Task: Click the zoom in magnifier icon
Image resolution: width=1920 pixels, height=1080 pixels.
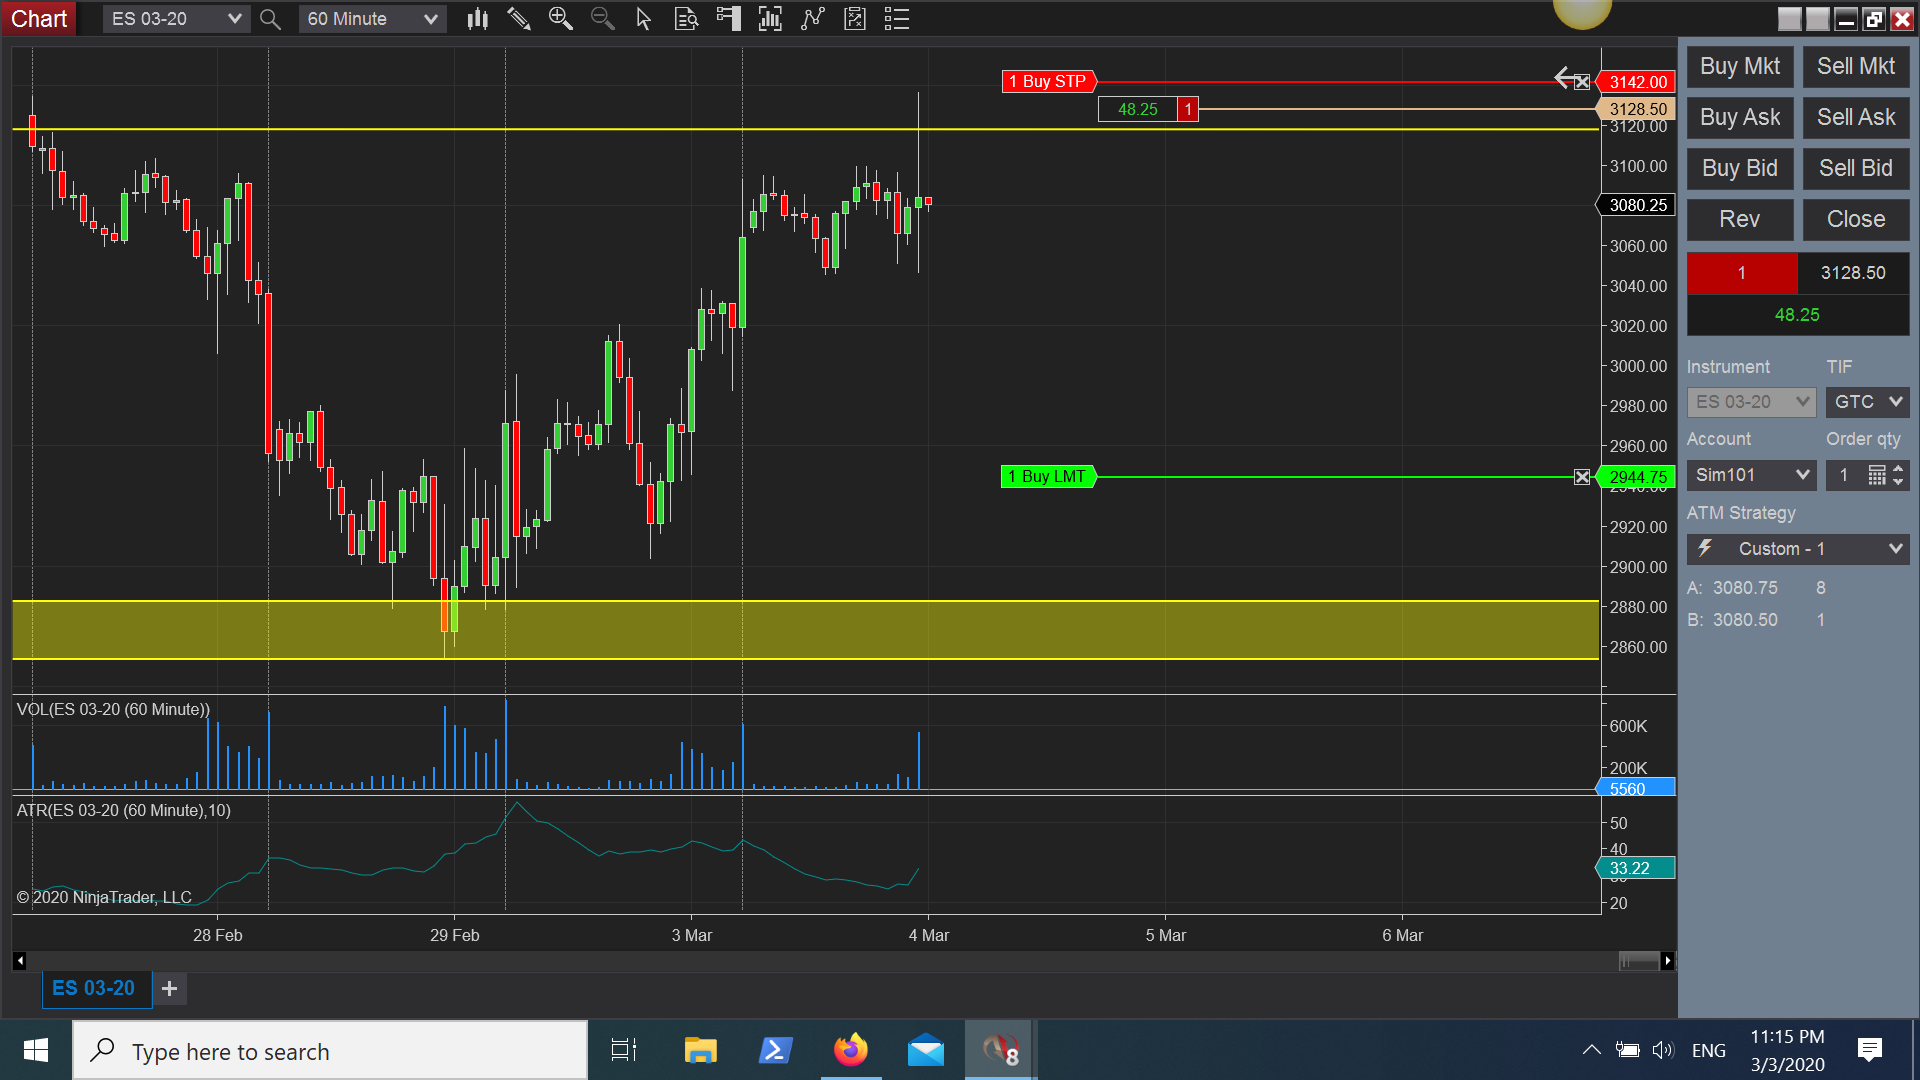Action: pos(560,19)
